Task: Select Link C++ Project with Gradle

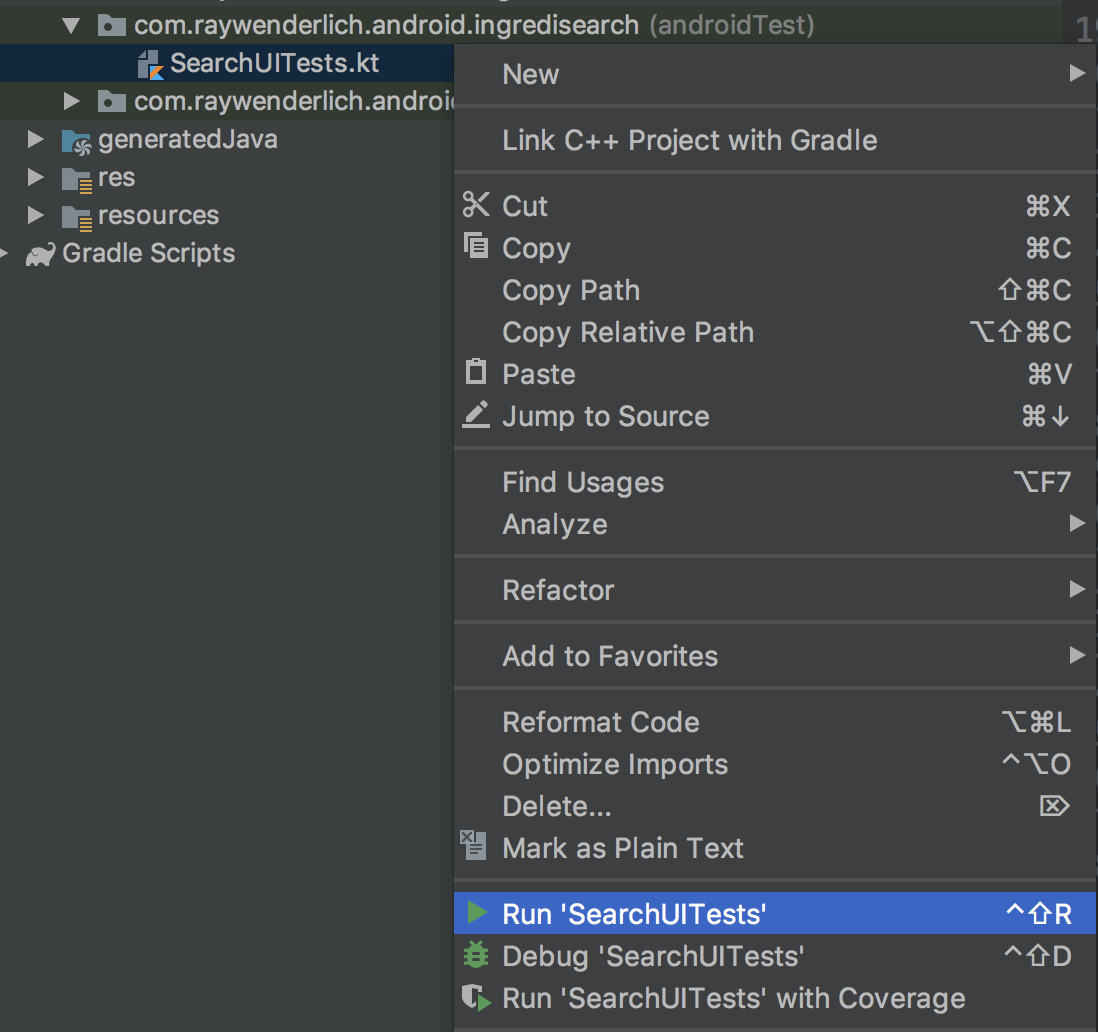Action: tap(690, 140)
